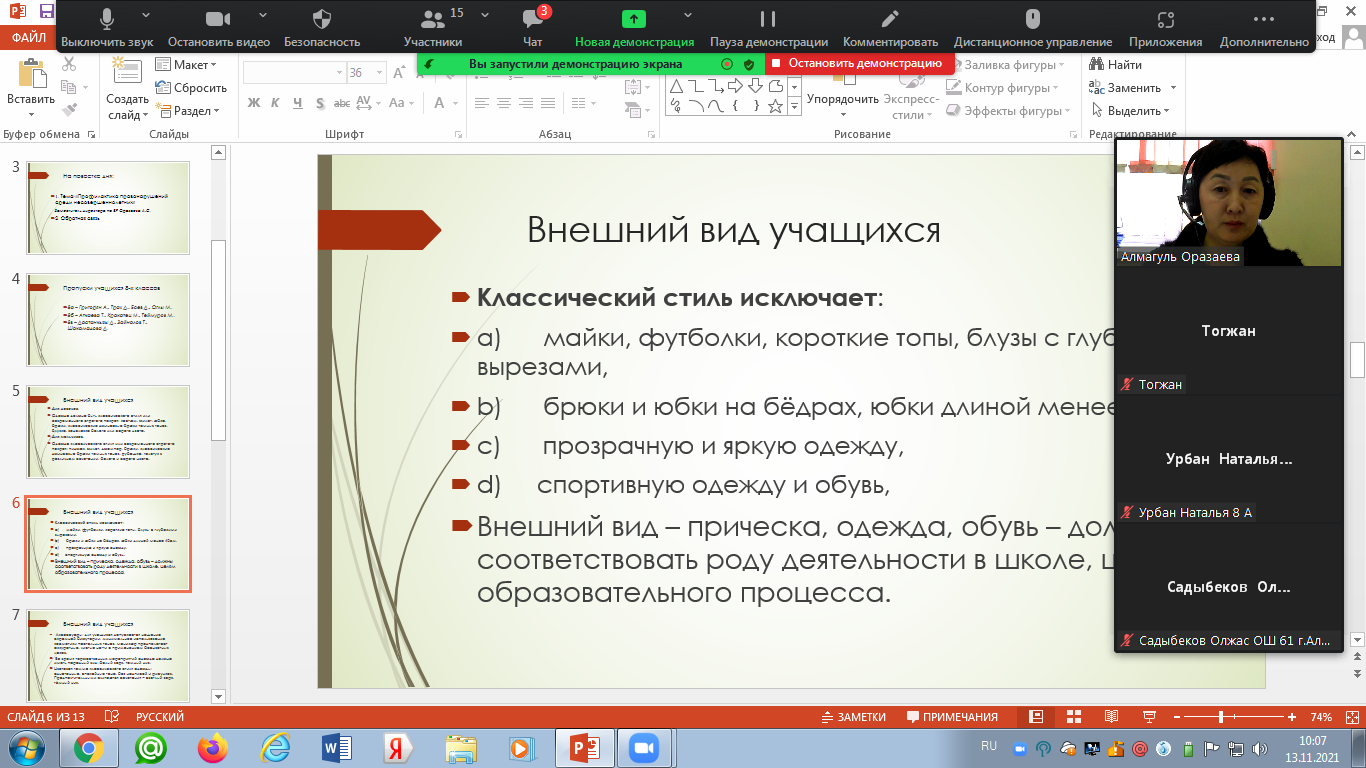The image size is (1366, 768).
Task: Open the ЗАМЕТКИ notes pane
Action: [x=853, y=717]
